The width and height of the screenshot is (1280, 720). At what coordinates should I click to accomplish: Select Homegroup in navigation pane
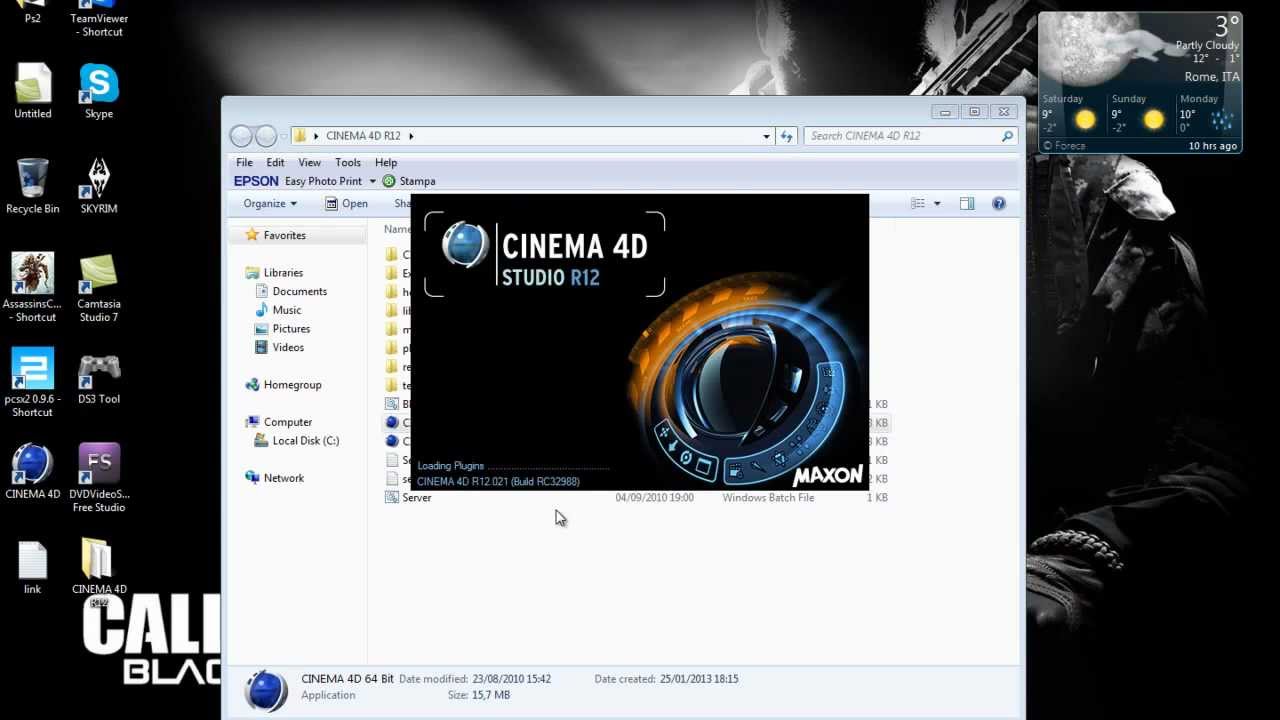pyautogui.click(x=292, y=384)
